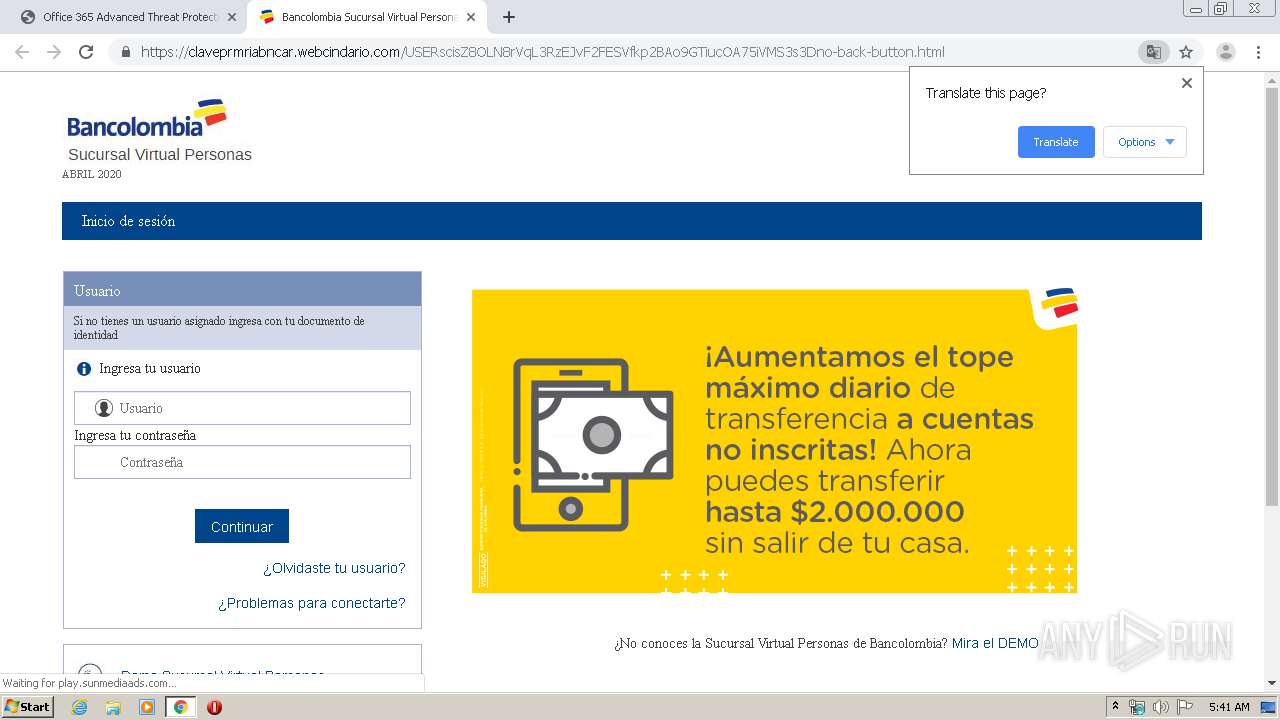Show hidden system tray icons arrow
The height and width of the screenshot is (720, 1280).
[x=1115, y=707]
